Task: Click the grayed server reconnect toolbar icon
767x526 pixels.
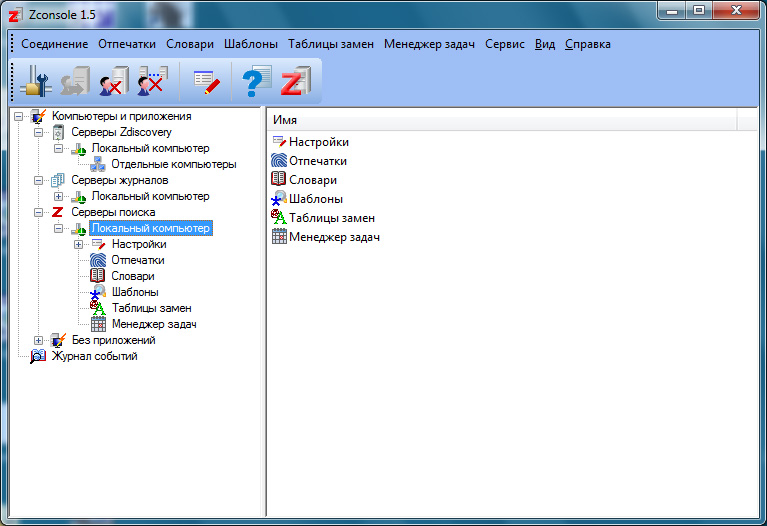Action: [75, 81]
